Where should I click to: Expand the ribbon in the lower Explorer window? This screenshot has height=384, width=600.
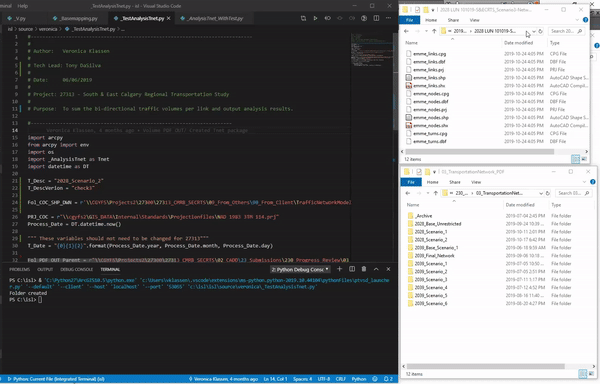[584, 182]
